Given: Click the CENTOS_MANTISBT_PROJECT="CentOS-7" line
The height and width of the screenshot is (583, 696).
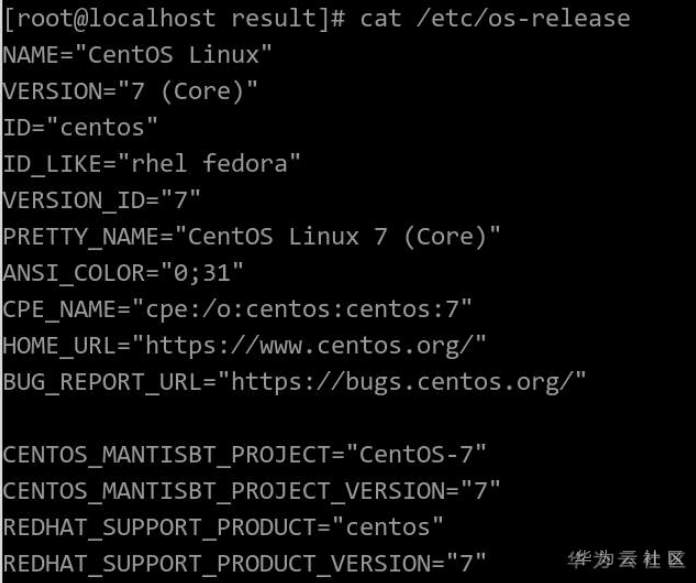Looking at the screenshot, I should (245, 455).
